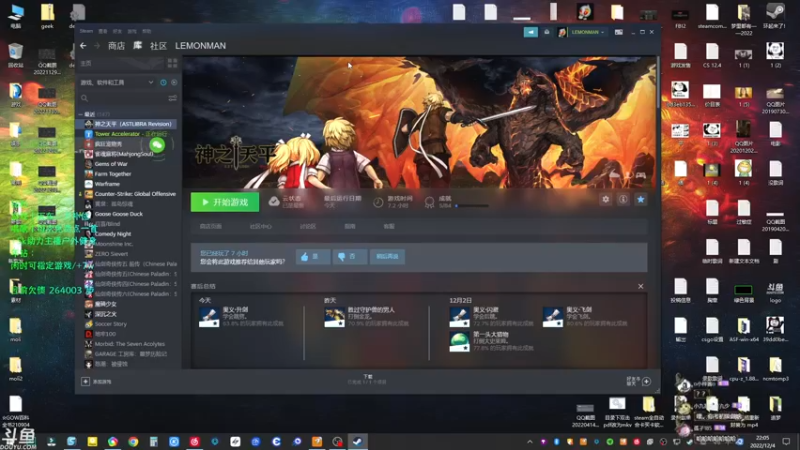Click the 稍后再说 maybe later button
The image size is (800, 450).
coord(387,256)
